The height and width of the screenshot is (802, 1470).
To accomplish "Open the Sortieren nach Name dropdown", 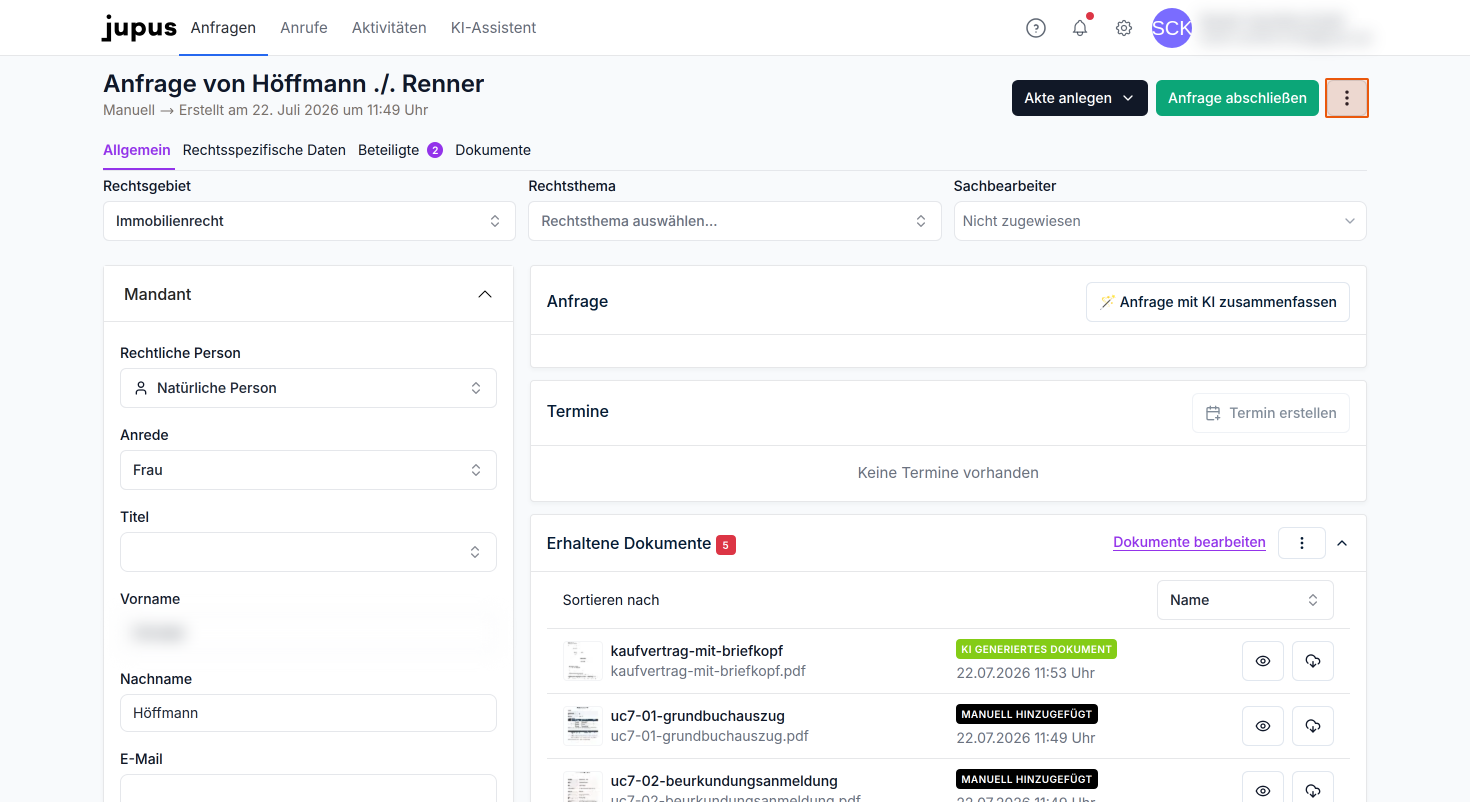I will click(1245, 600).
